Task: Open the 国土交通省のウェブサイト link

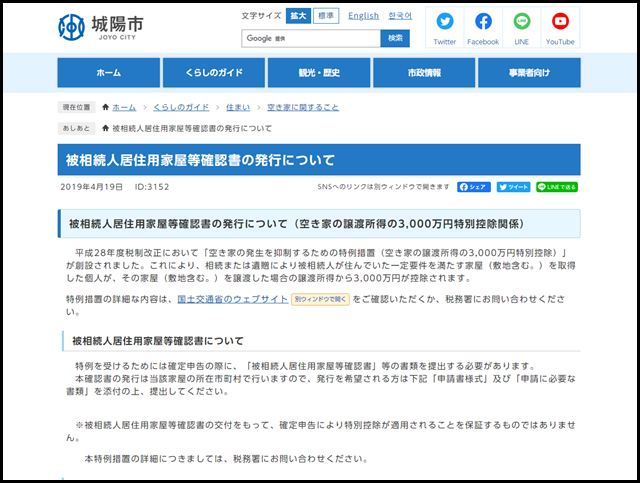Action: 233,299
